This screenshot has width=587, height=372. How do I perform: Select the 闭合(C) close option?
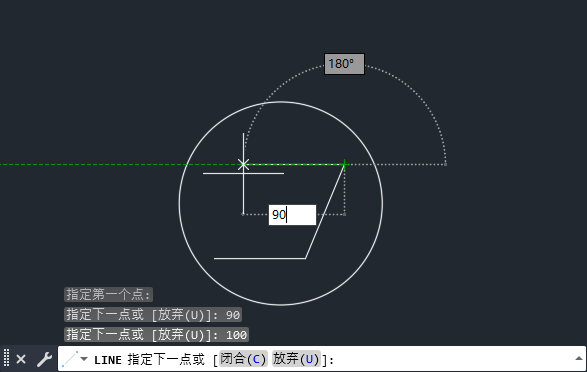pos(243,359)
